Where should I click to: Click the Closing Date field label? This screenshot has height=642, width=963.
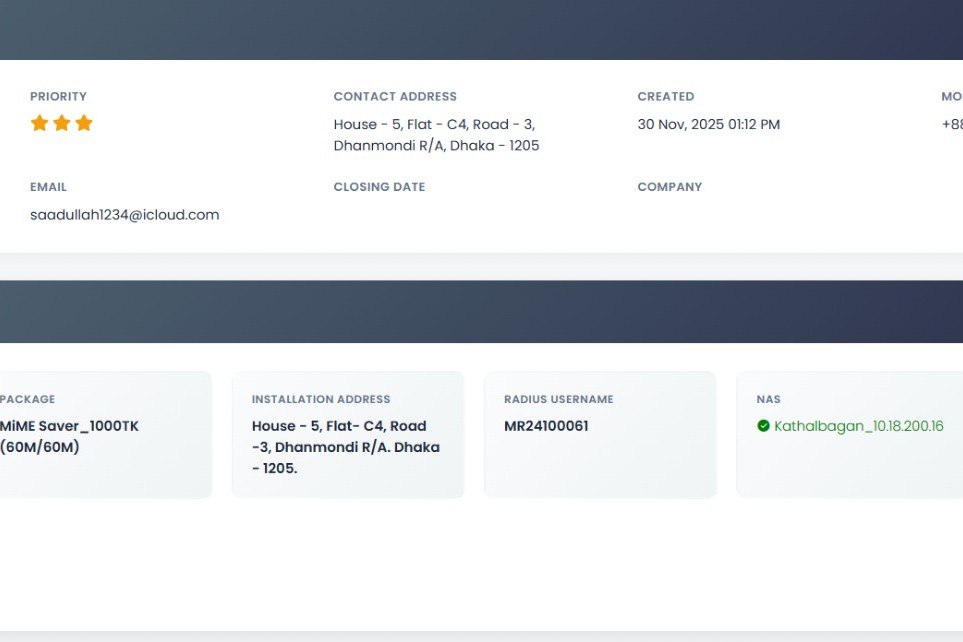pyautogui.click(x=379, y=187)
